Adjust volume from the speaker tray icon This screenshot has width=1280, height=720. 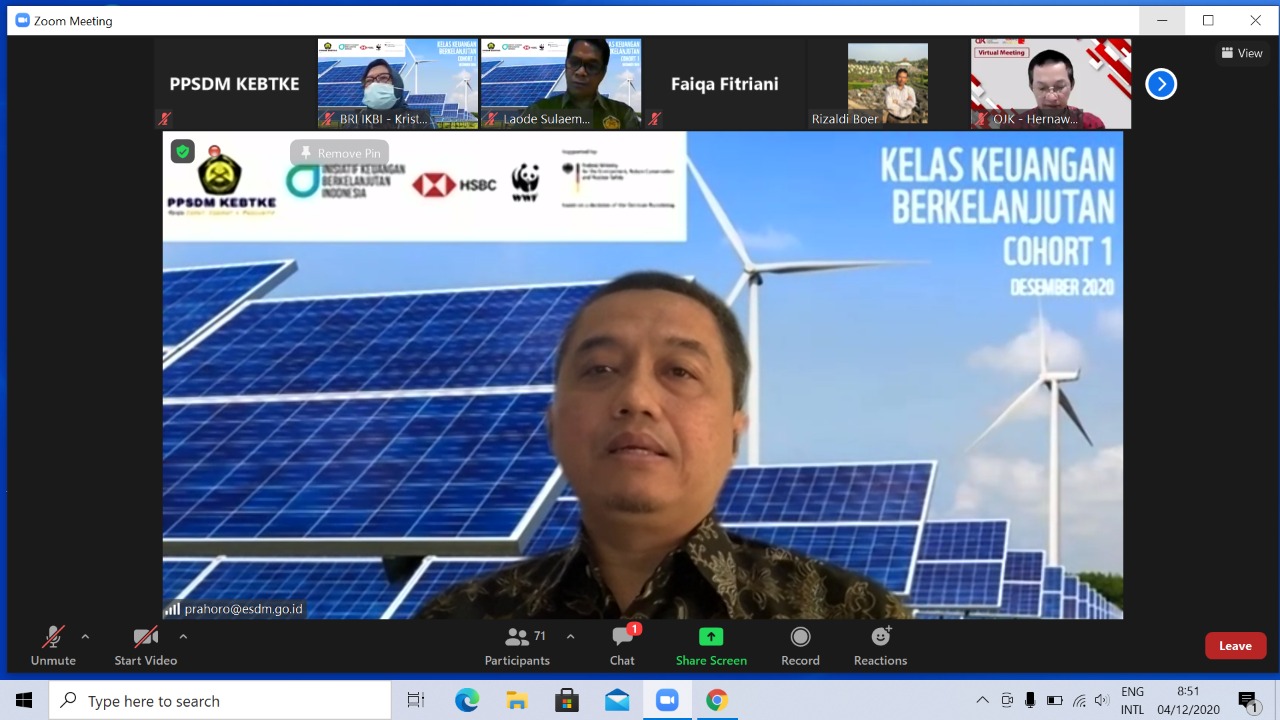click(1101, 700)
